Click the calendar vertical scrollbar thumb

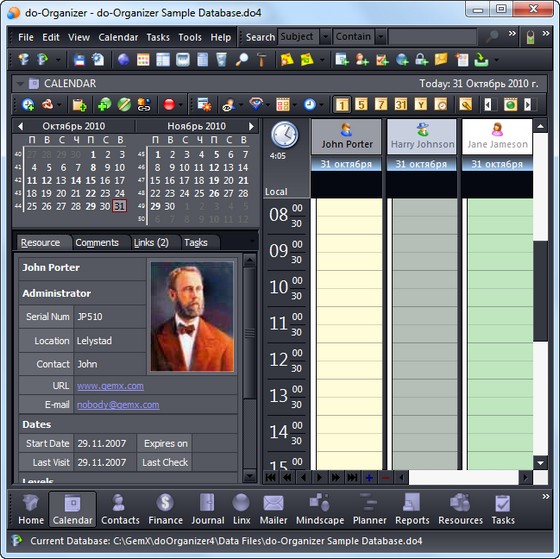[x=540, y=291]
